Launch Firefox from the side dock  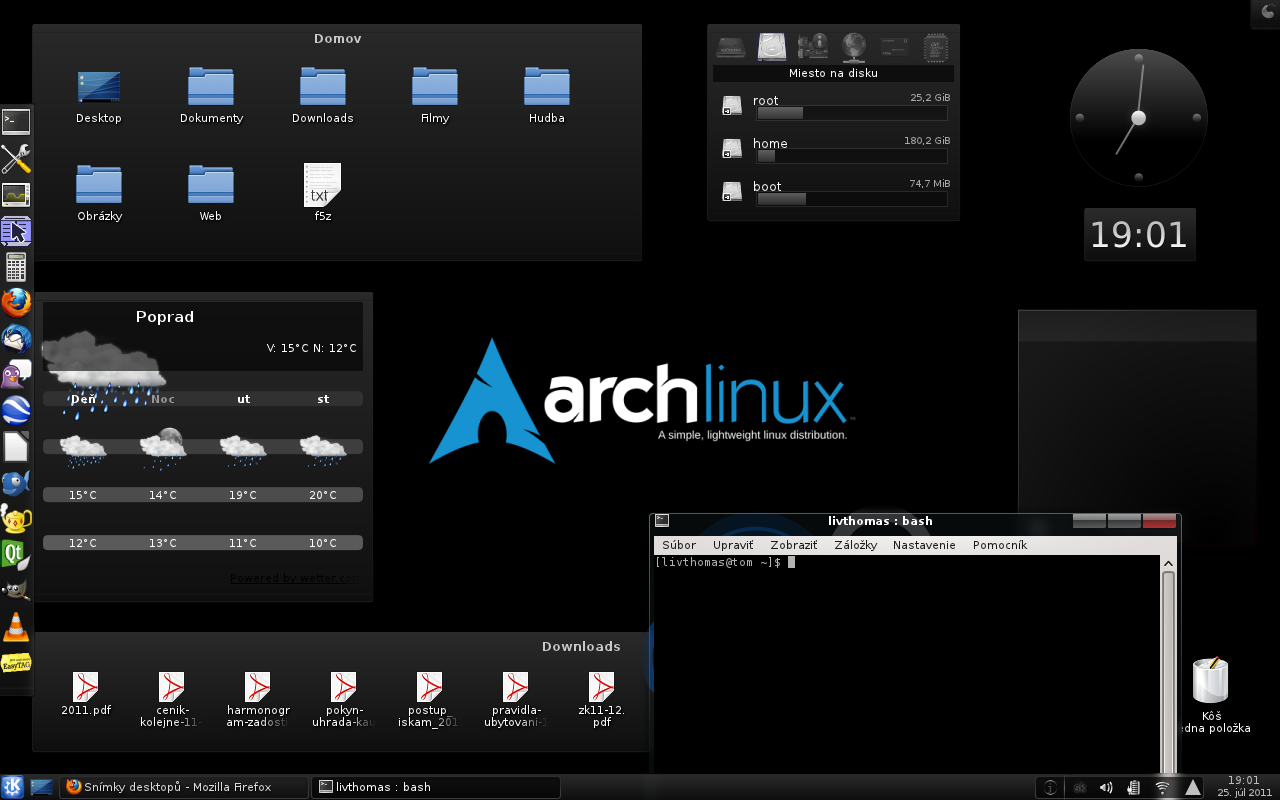coord(16,303)
